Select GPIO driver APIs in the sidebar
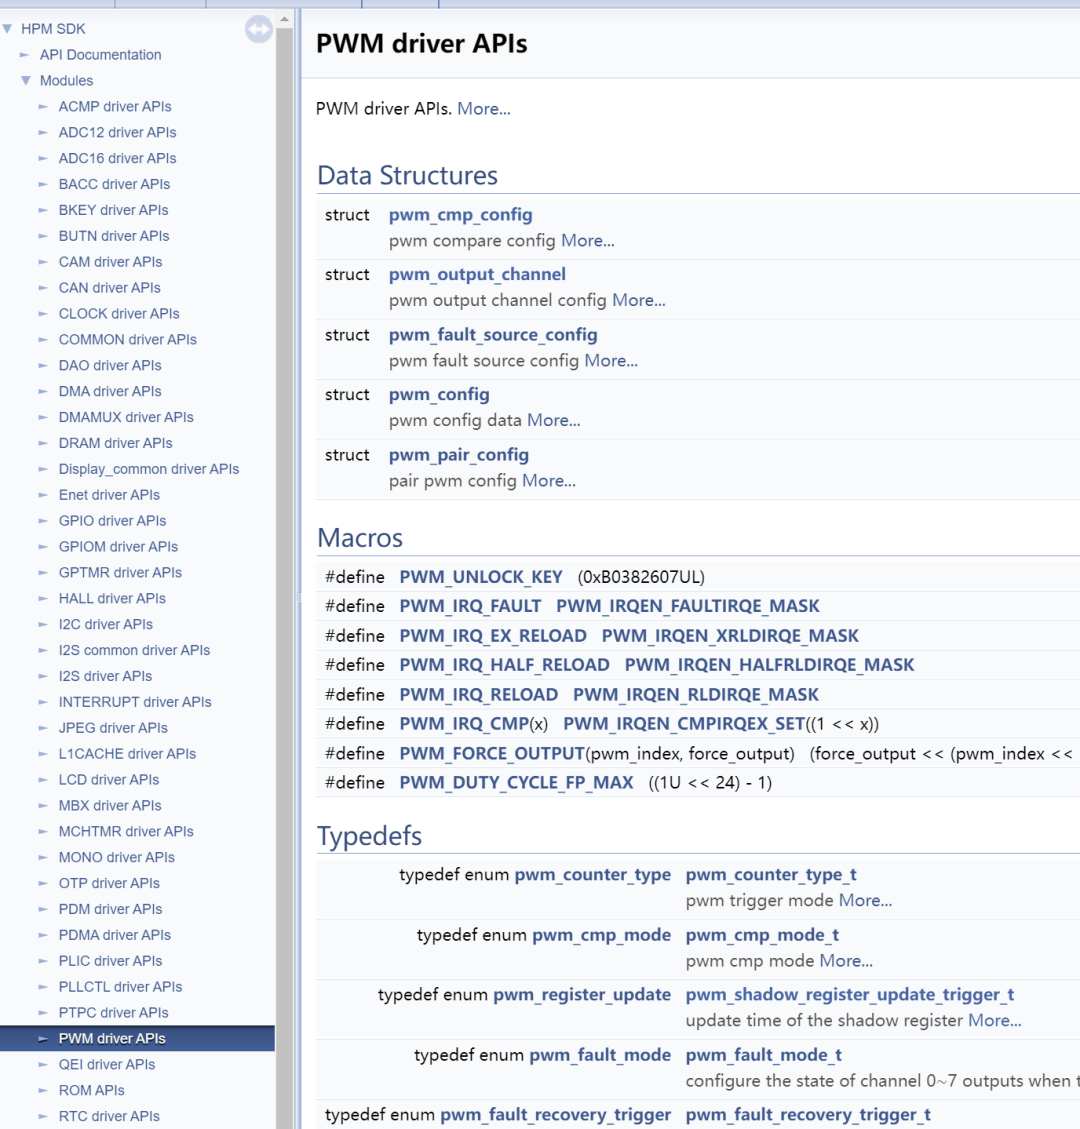This screenshot has height=1129, width=1080. click(112, 520)
